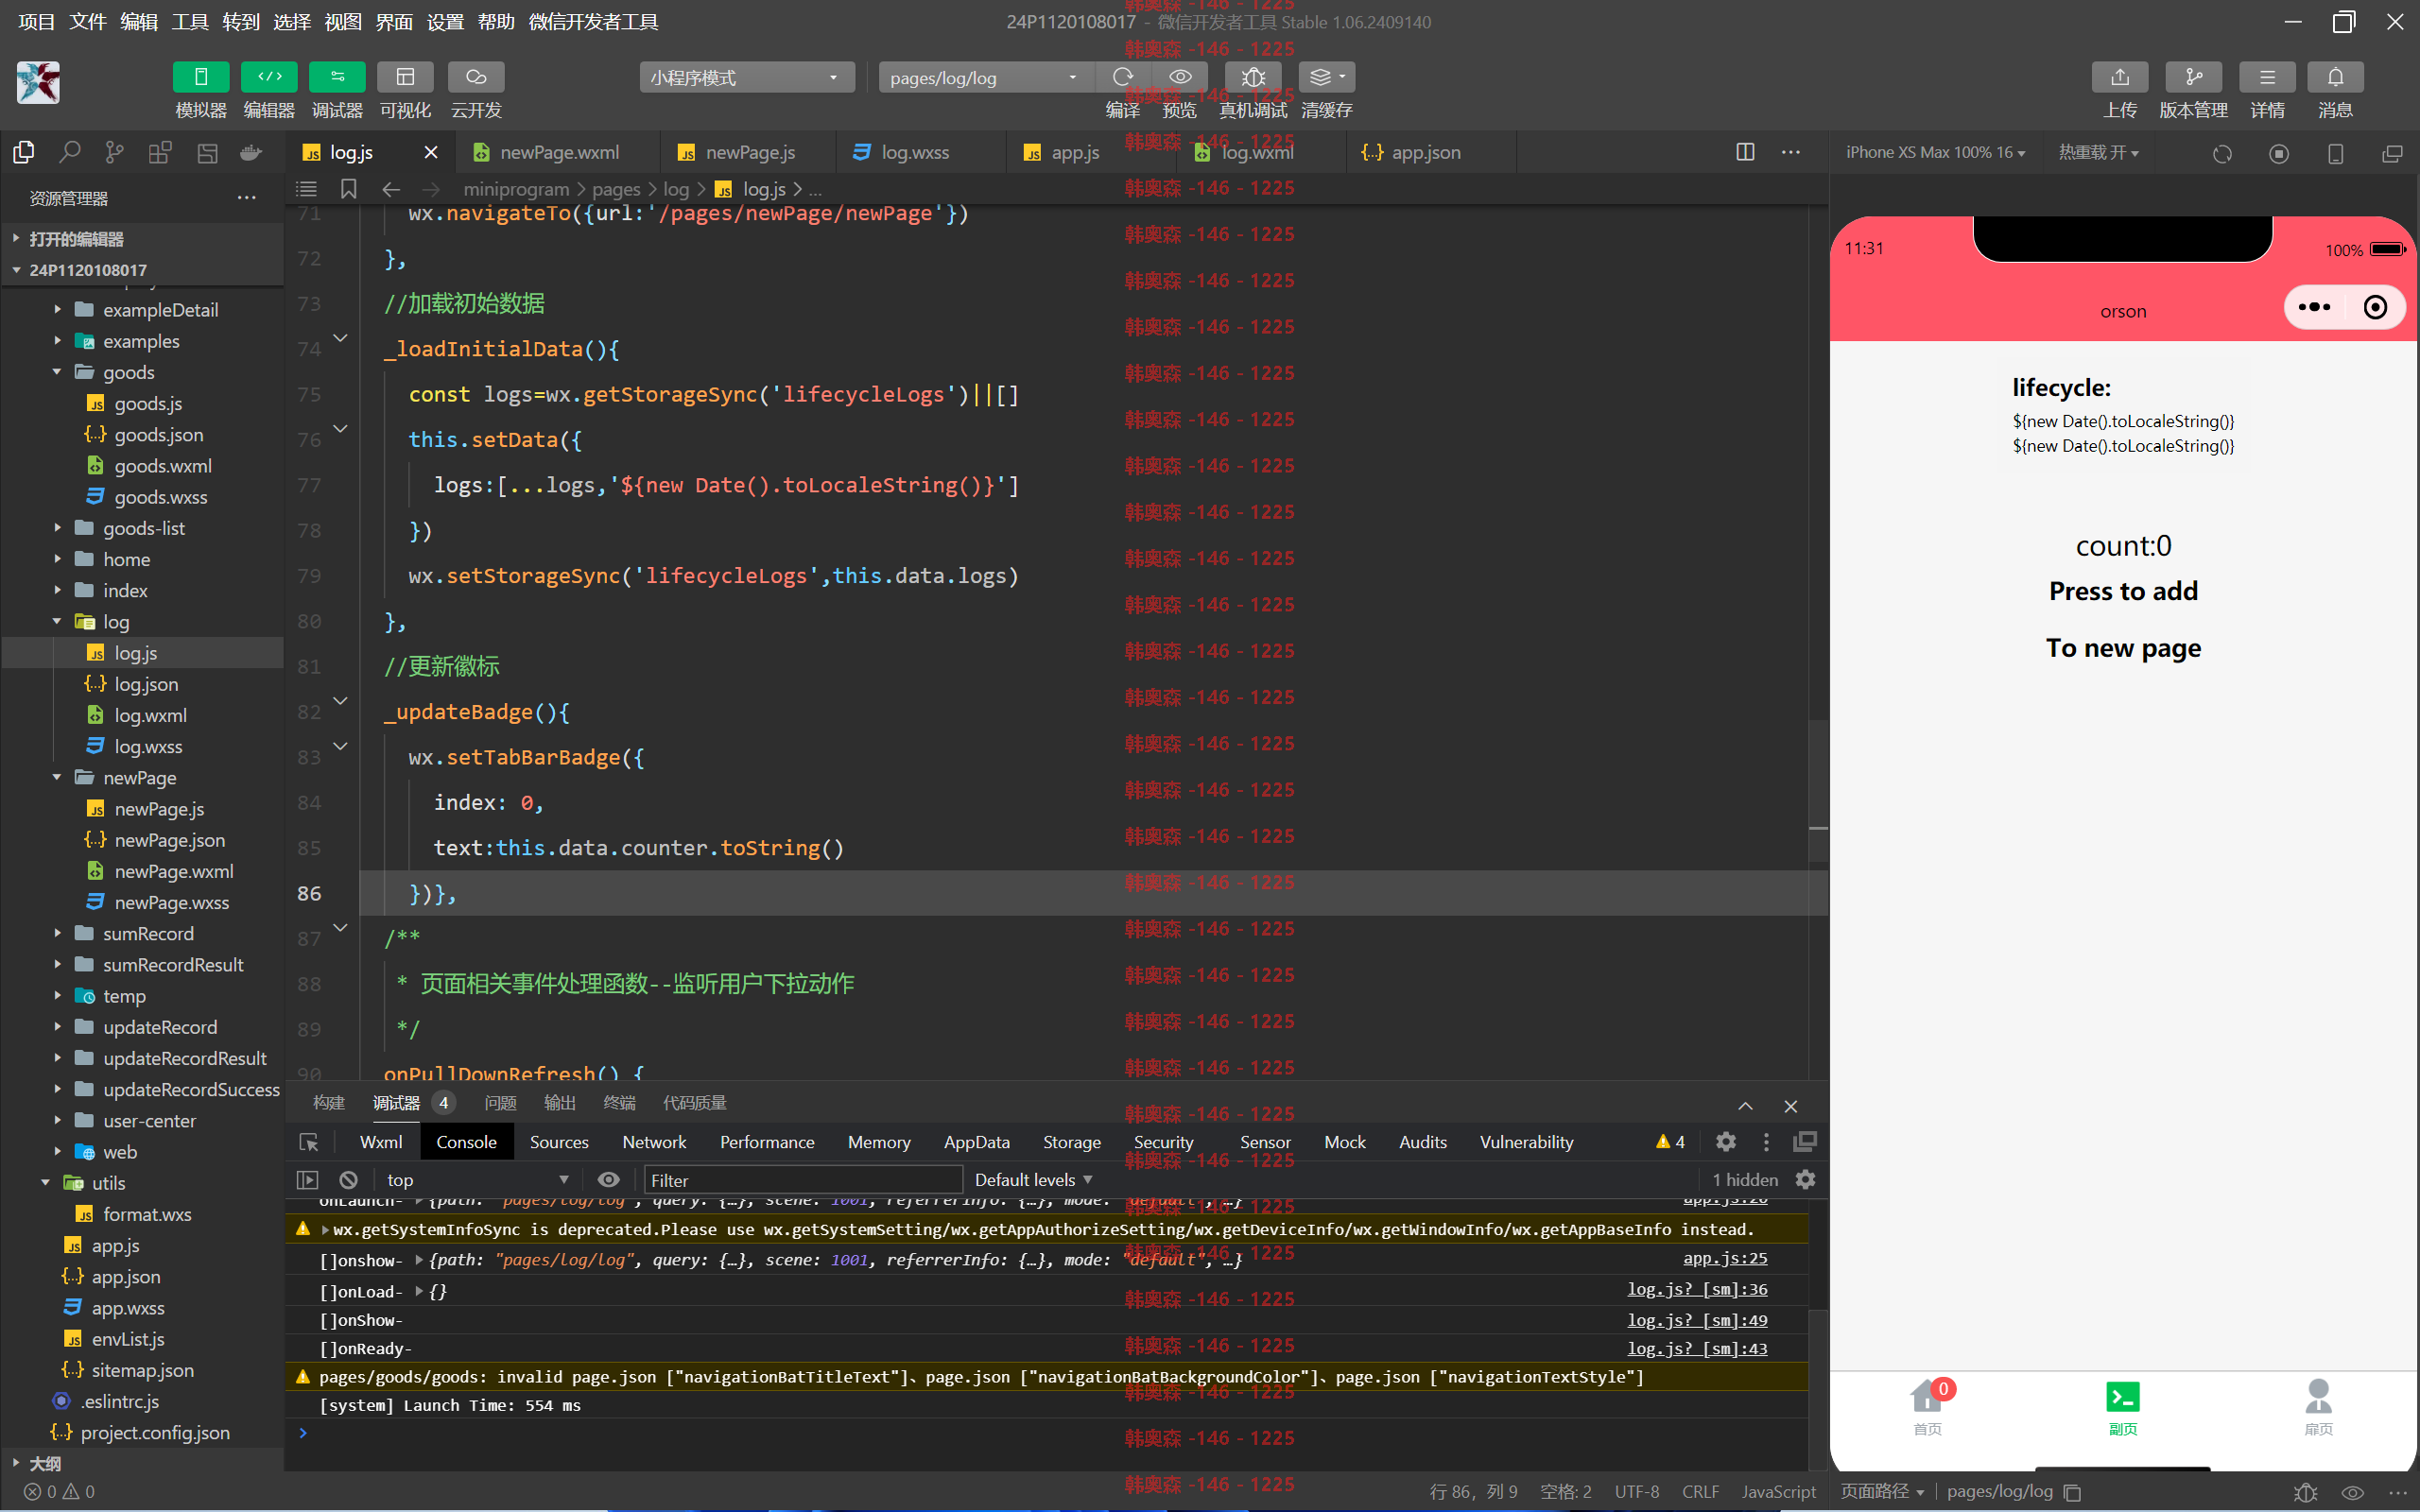The height and width of the screenshot is (1512, 2420).
Task: Toggle the 调试器 debugger panel button
Action: pos(337,77)
